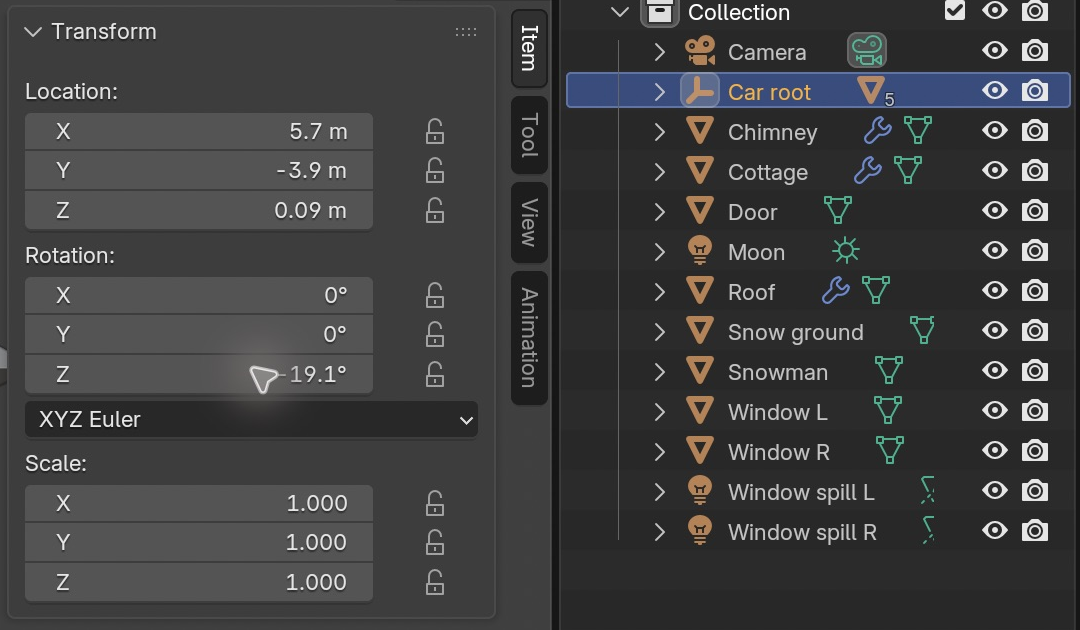Viewport: 1080px width, 630px height.
Task: Expand the Window L item
Action: (659, 411)
